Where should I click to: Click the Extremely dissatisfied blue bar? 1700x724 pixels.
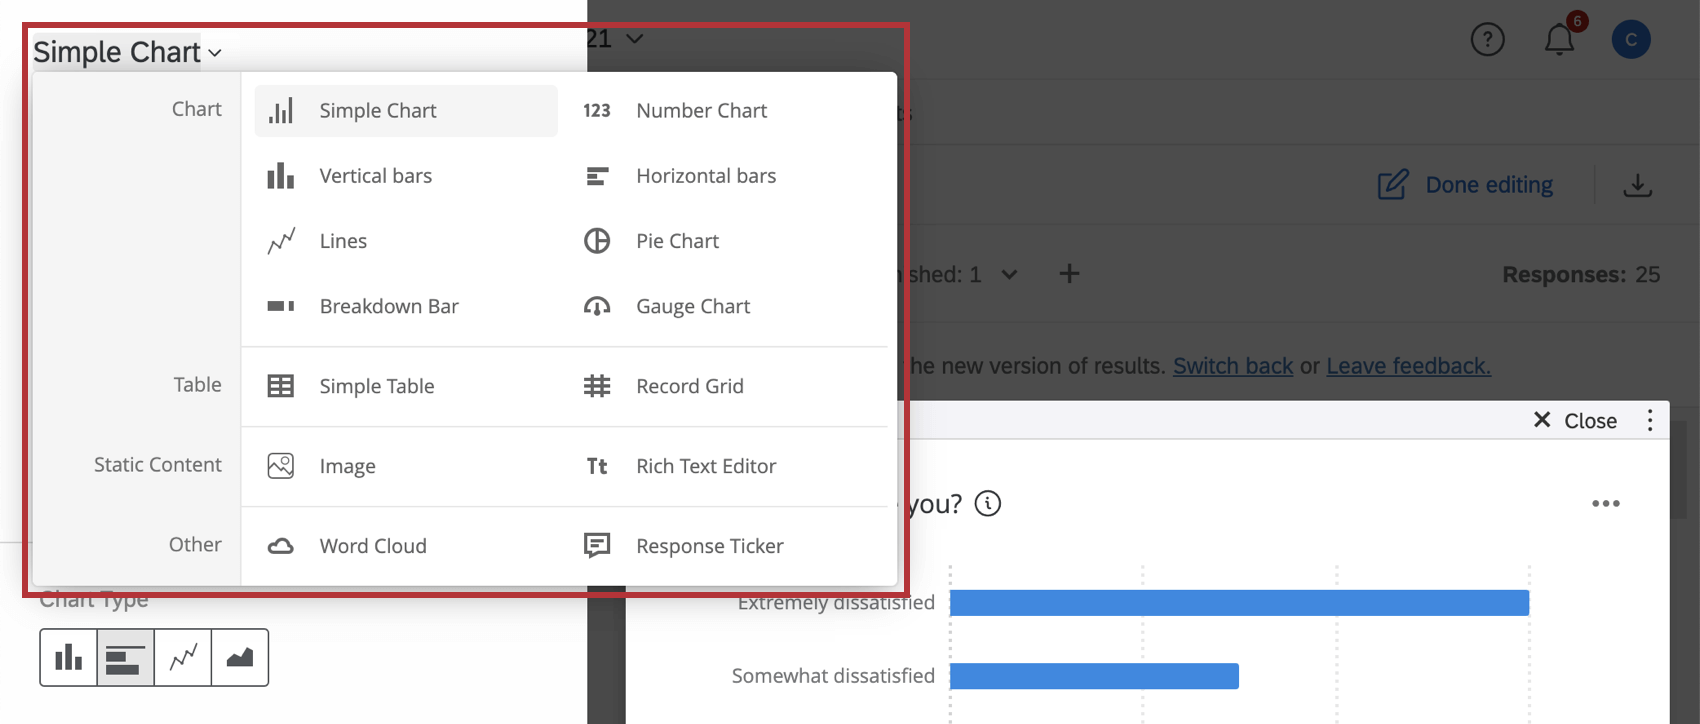pos(1238,602)
